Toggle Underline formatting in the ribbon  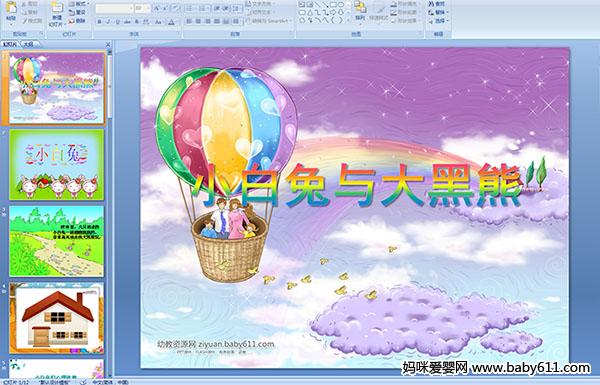[117, 22]
